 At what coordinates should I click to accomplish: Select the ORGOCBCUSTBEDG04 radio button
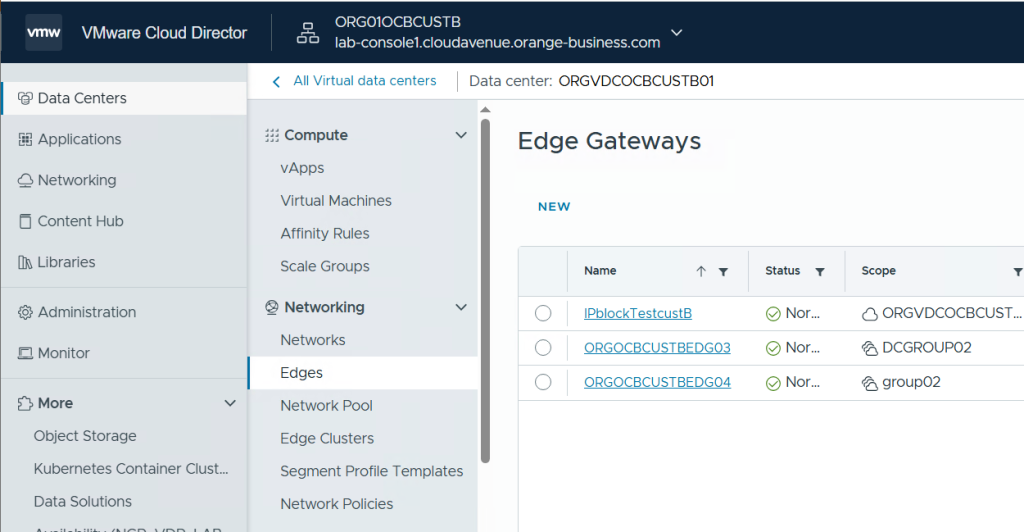[543, 382]
